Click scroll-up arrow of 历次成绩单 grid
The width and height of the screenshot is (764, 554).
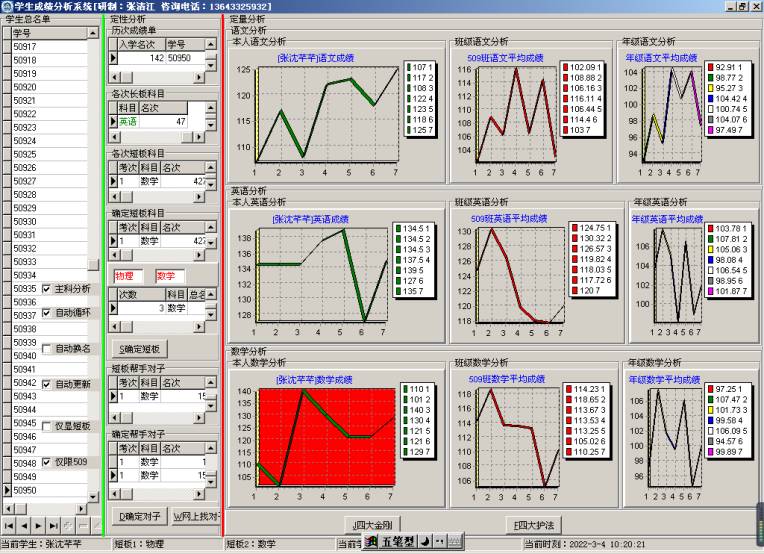213,45
